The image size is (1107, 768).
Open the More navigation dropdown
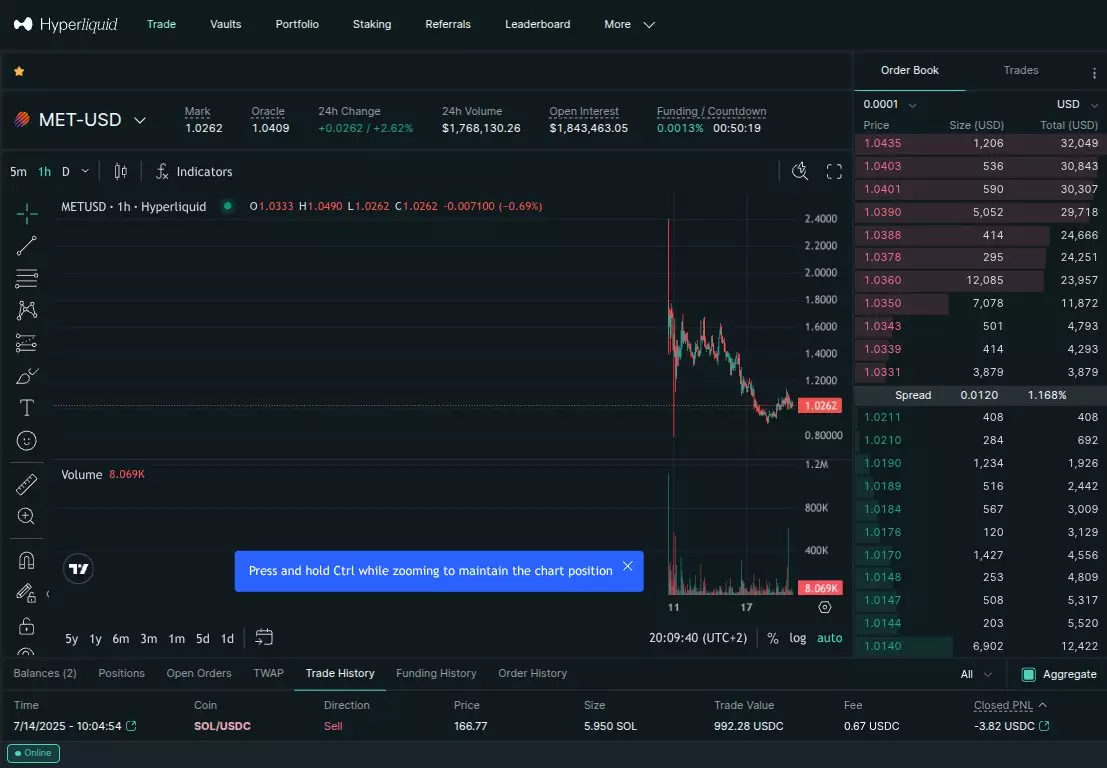629,24
